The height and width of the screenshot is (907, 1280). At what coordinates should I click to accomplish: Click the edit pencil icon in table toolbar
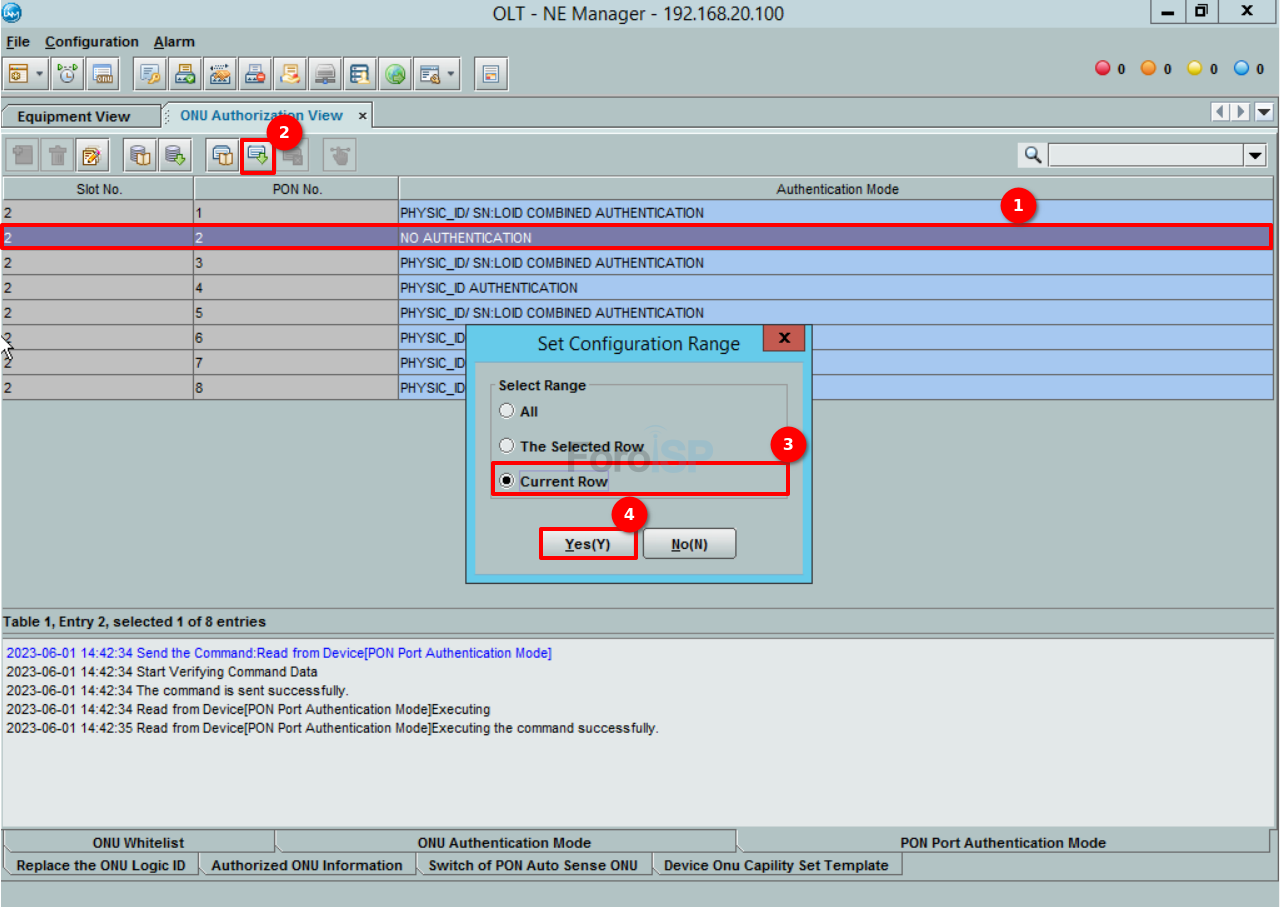click(91, 155)
